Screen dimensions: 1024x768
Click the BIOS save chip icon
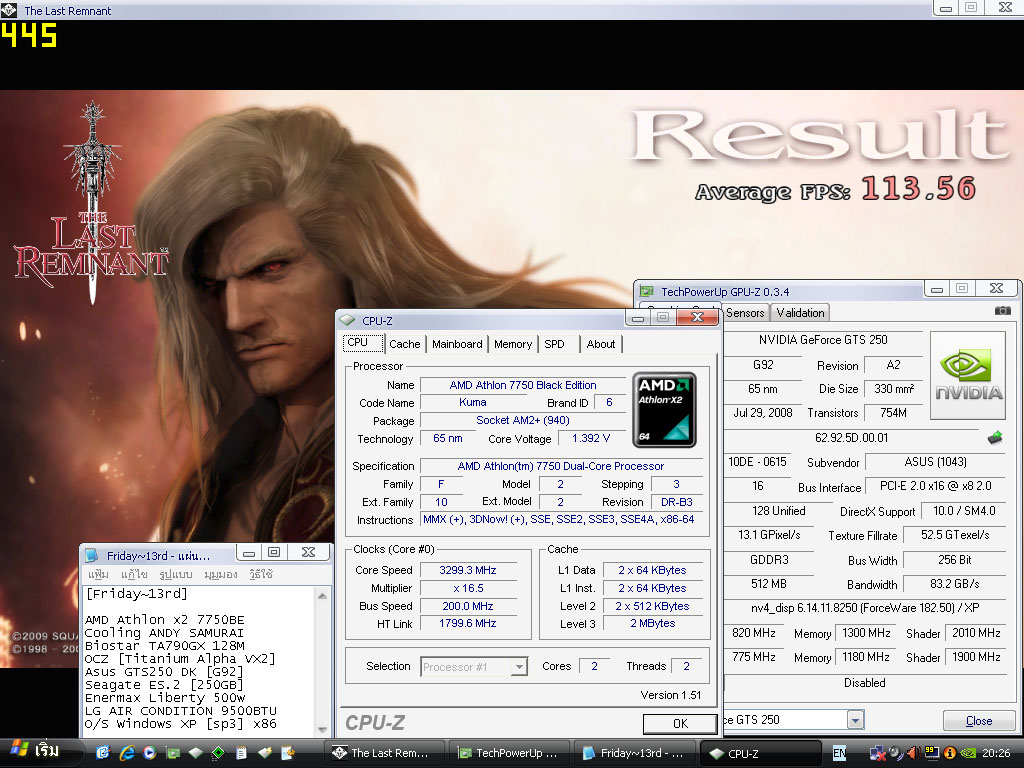coord(994,438)
